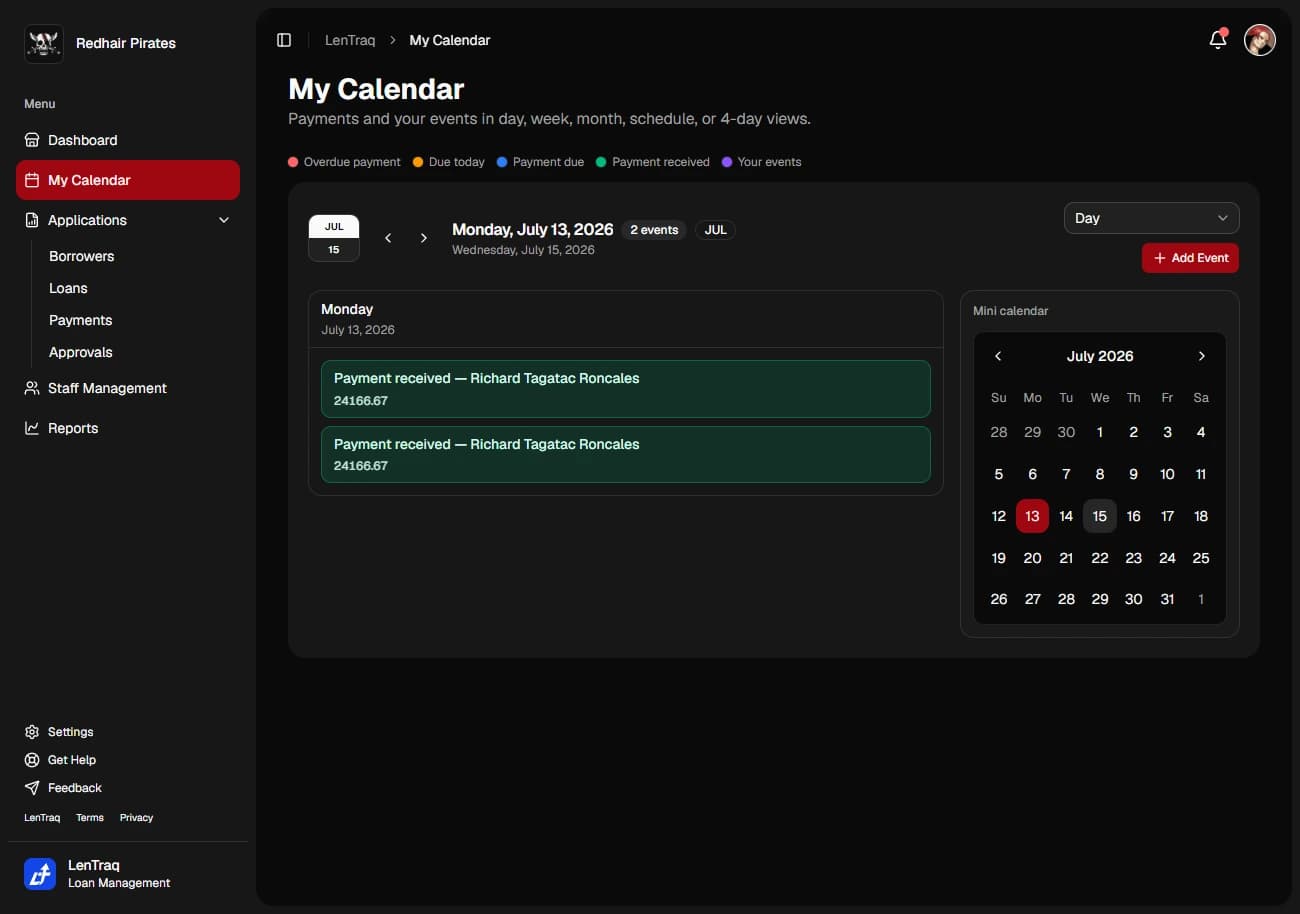Go to the previous day arrow
The image size is (1300, 914).
point(388,238)
